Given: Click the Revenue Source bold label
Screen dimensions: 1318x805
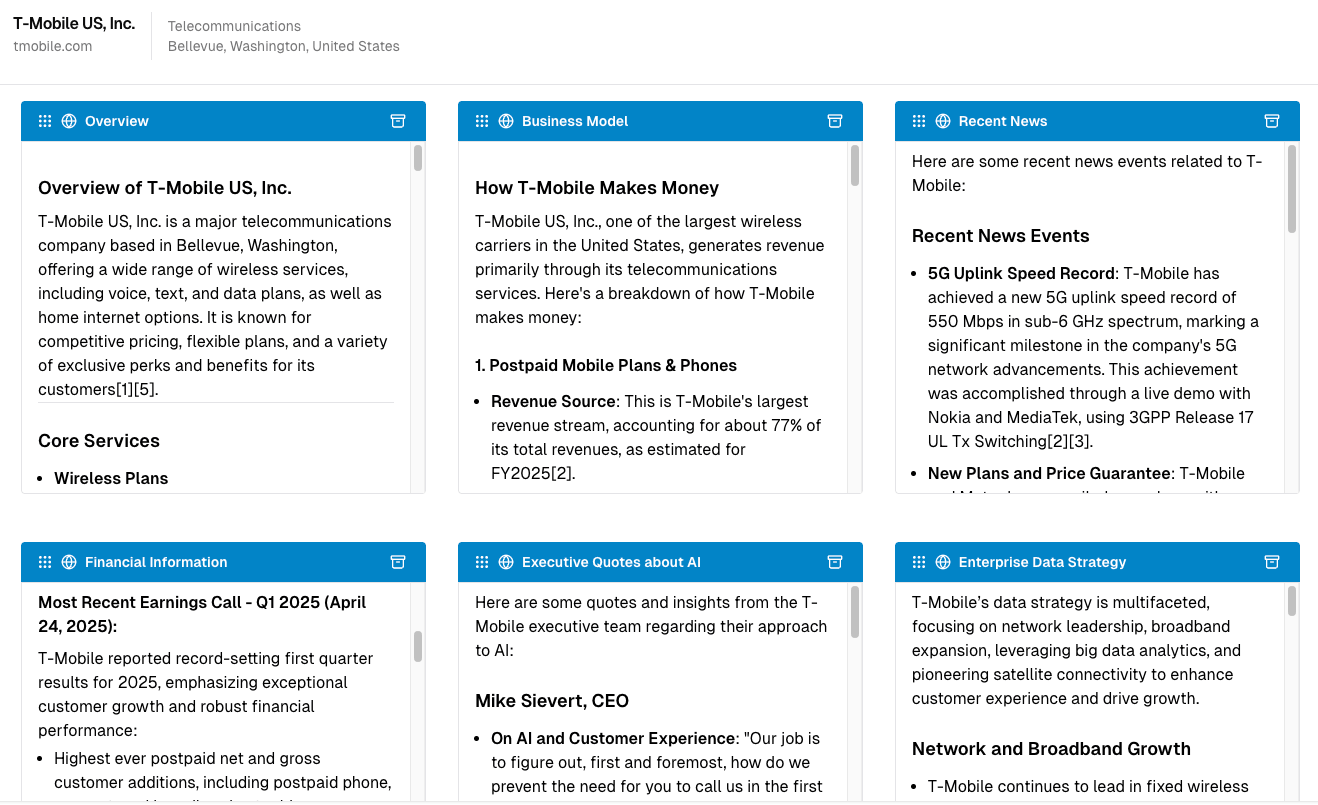Looking at the screenshot, I should tap(553, 402).
